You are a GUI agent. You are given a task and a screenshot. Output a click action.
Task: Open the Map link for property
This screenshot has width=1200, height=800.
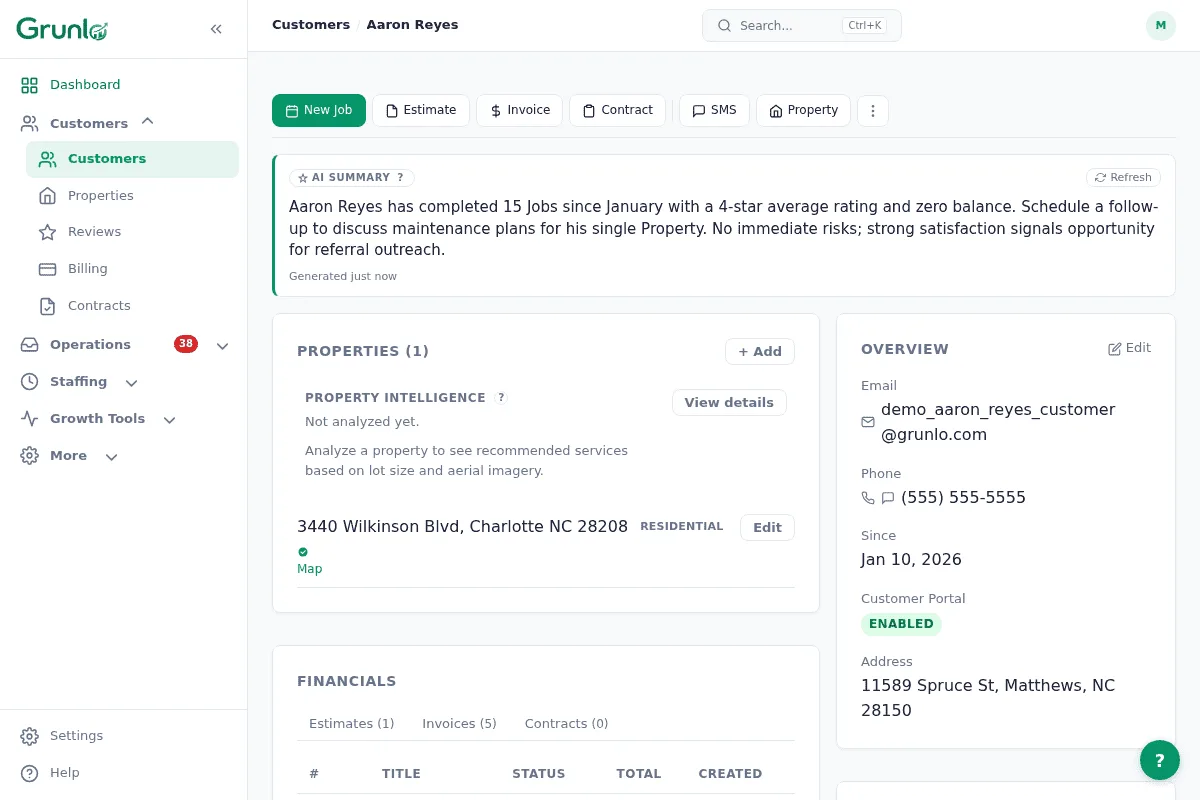pos(310,569)
